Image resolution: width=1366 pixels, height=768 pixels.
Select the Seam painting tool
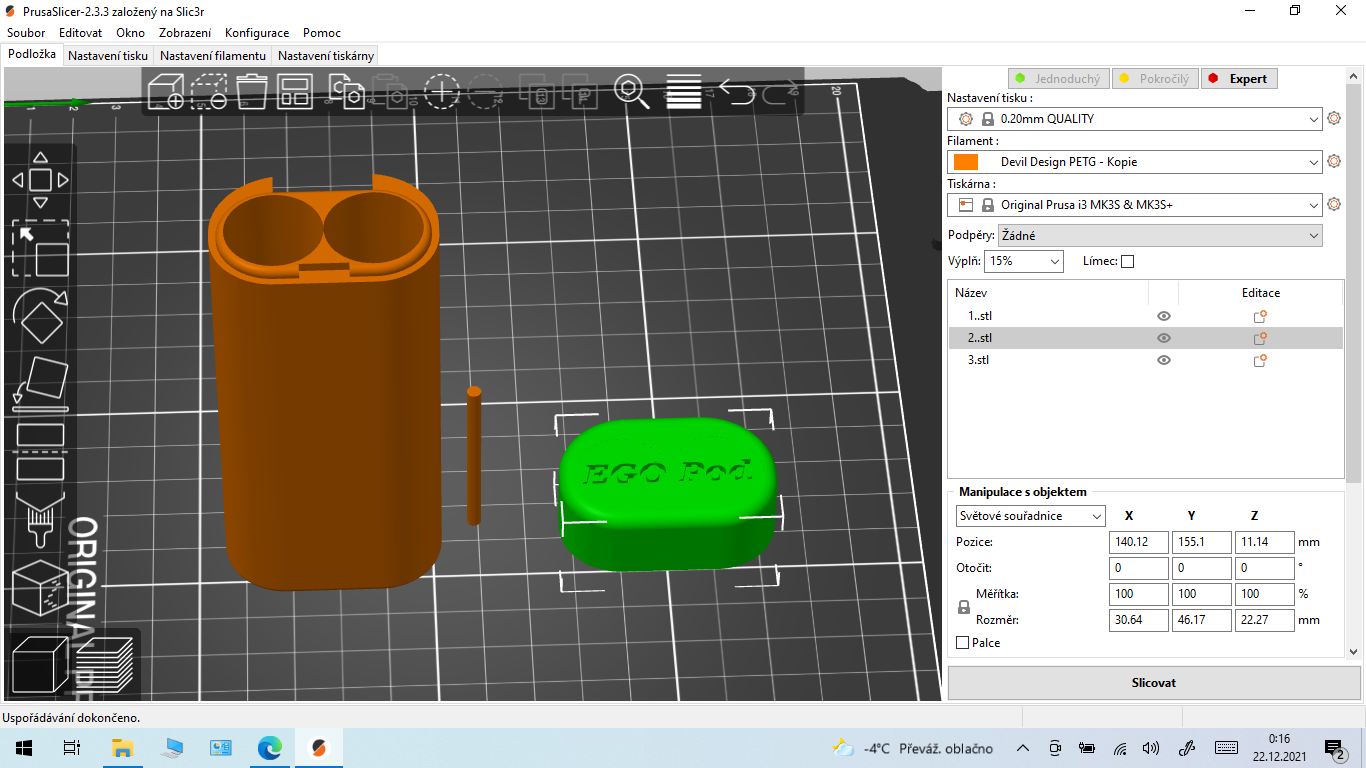point(40,586)
